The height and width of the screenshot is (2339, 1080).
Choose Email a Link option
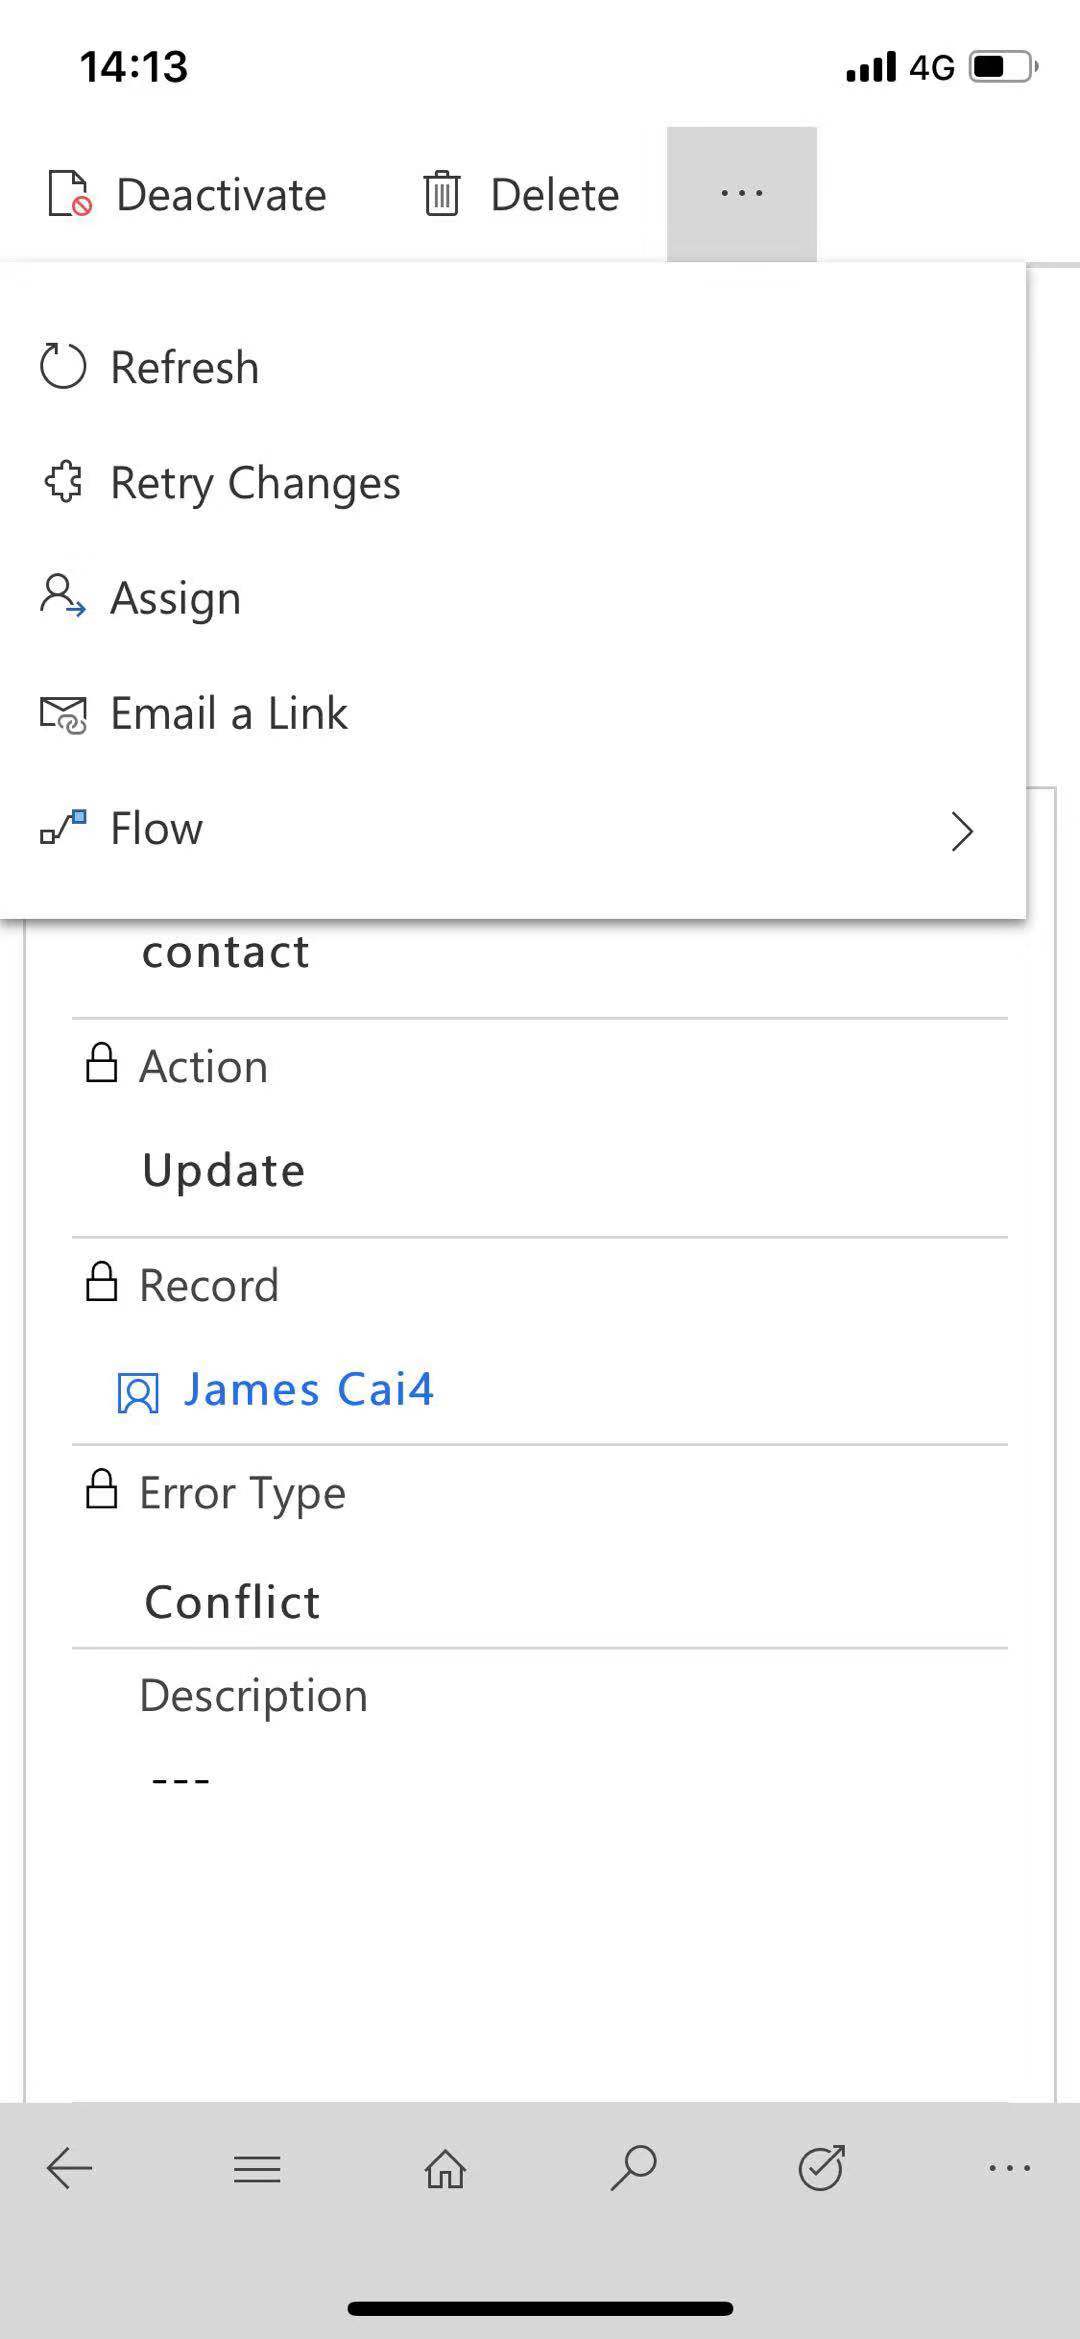228,714
